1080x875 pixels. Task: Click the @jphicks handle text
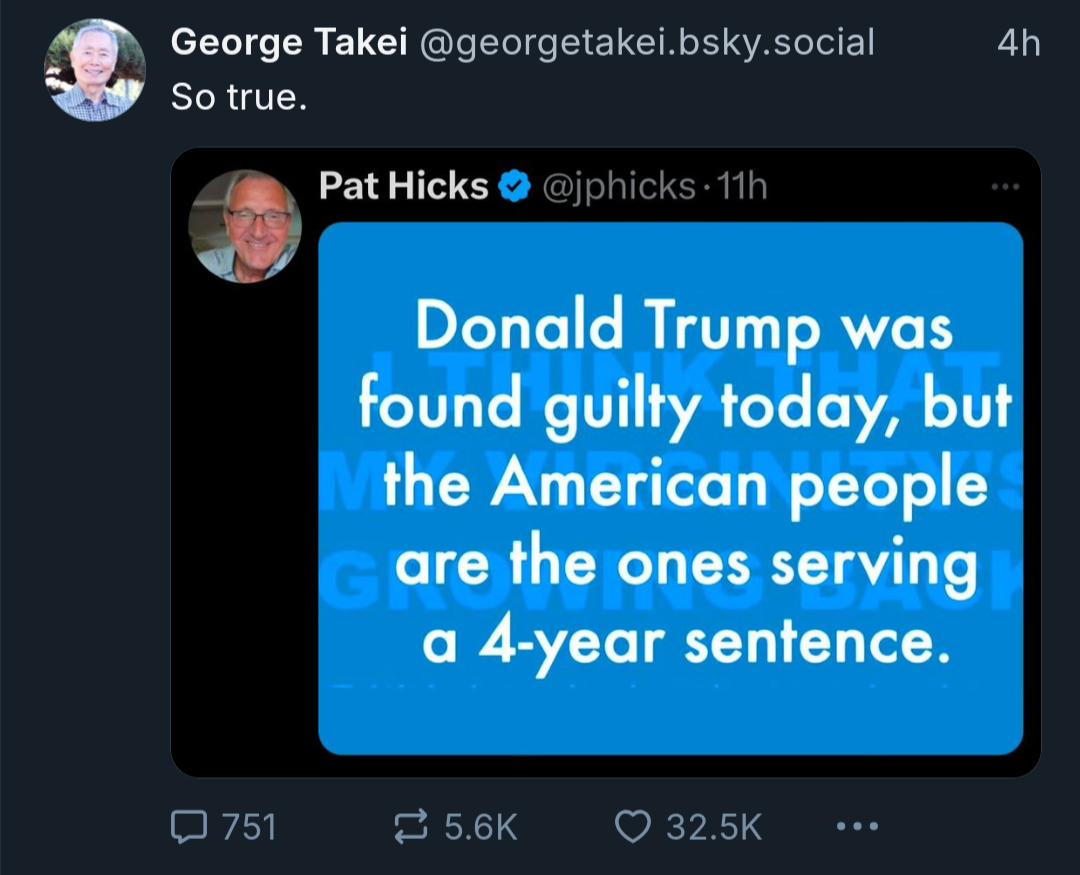pyautogui.click(x=618, y=186)
